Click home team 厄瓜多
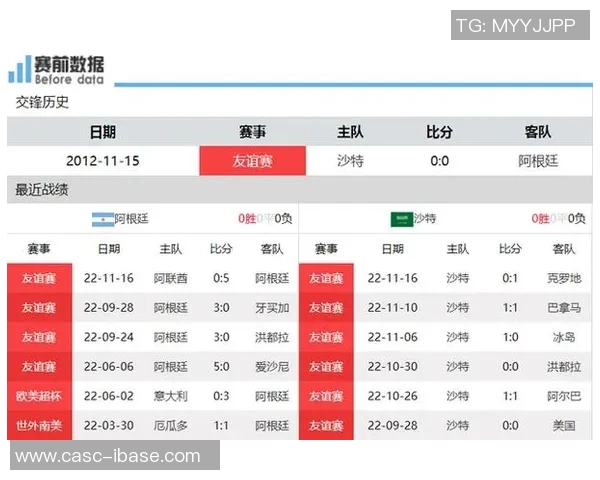 click(x=171, y=426)
